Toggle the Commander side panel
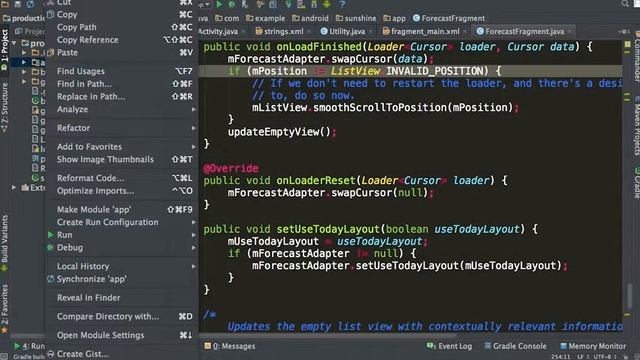Image resolution: width=640 pixels, height=360 pixels. (x=636, y=56)
